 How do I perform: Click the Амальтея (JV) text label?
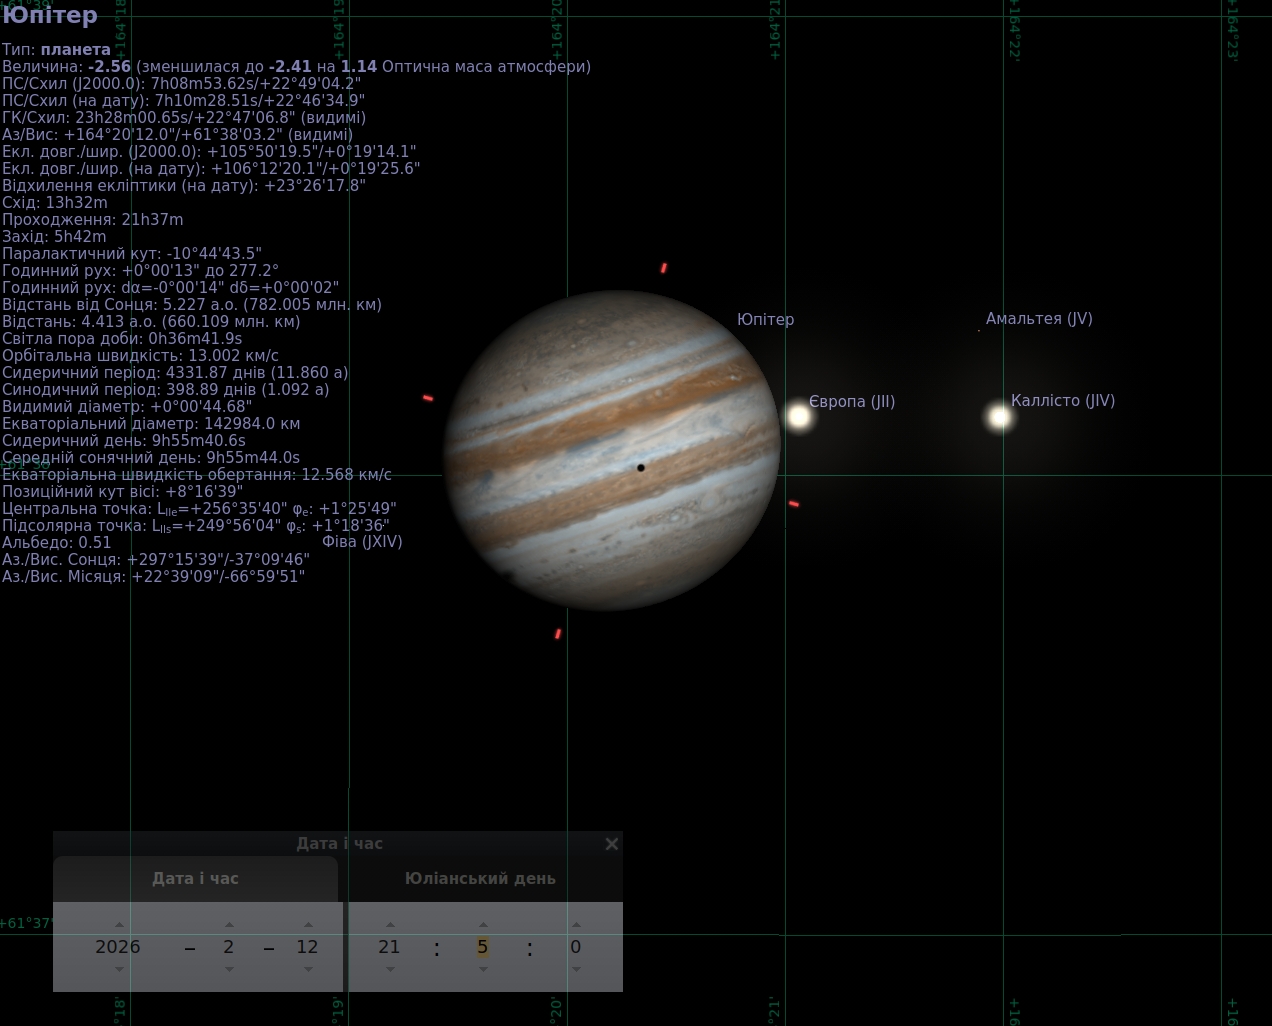pos(1039,319)
